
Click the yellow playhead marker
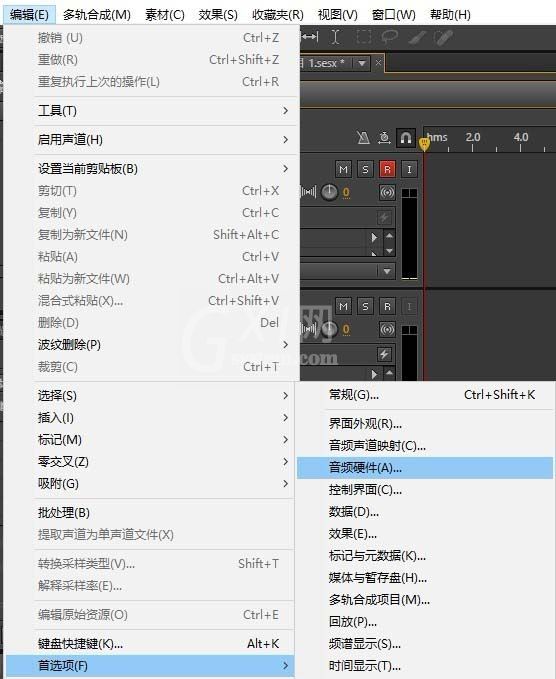coord(424,144)
